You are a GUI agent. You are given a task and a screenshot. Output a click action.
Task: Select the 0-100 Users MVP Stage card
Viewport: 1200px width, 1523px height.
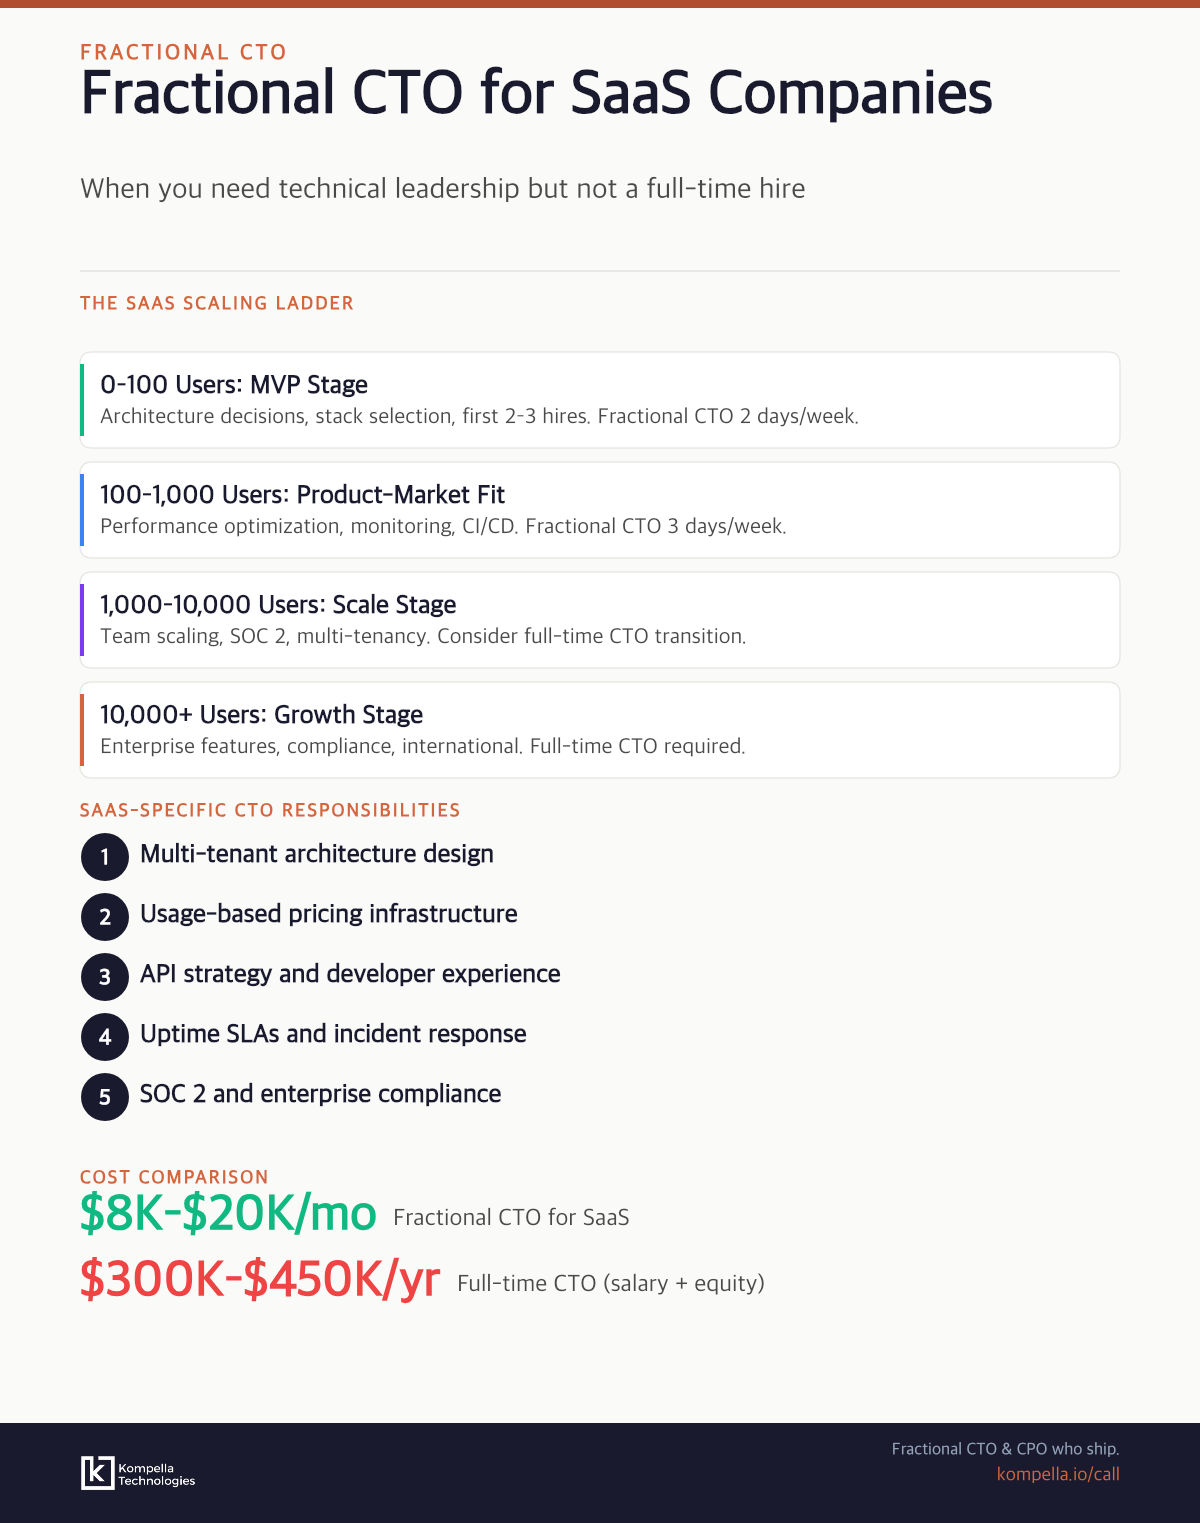coord(600,400)
